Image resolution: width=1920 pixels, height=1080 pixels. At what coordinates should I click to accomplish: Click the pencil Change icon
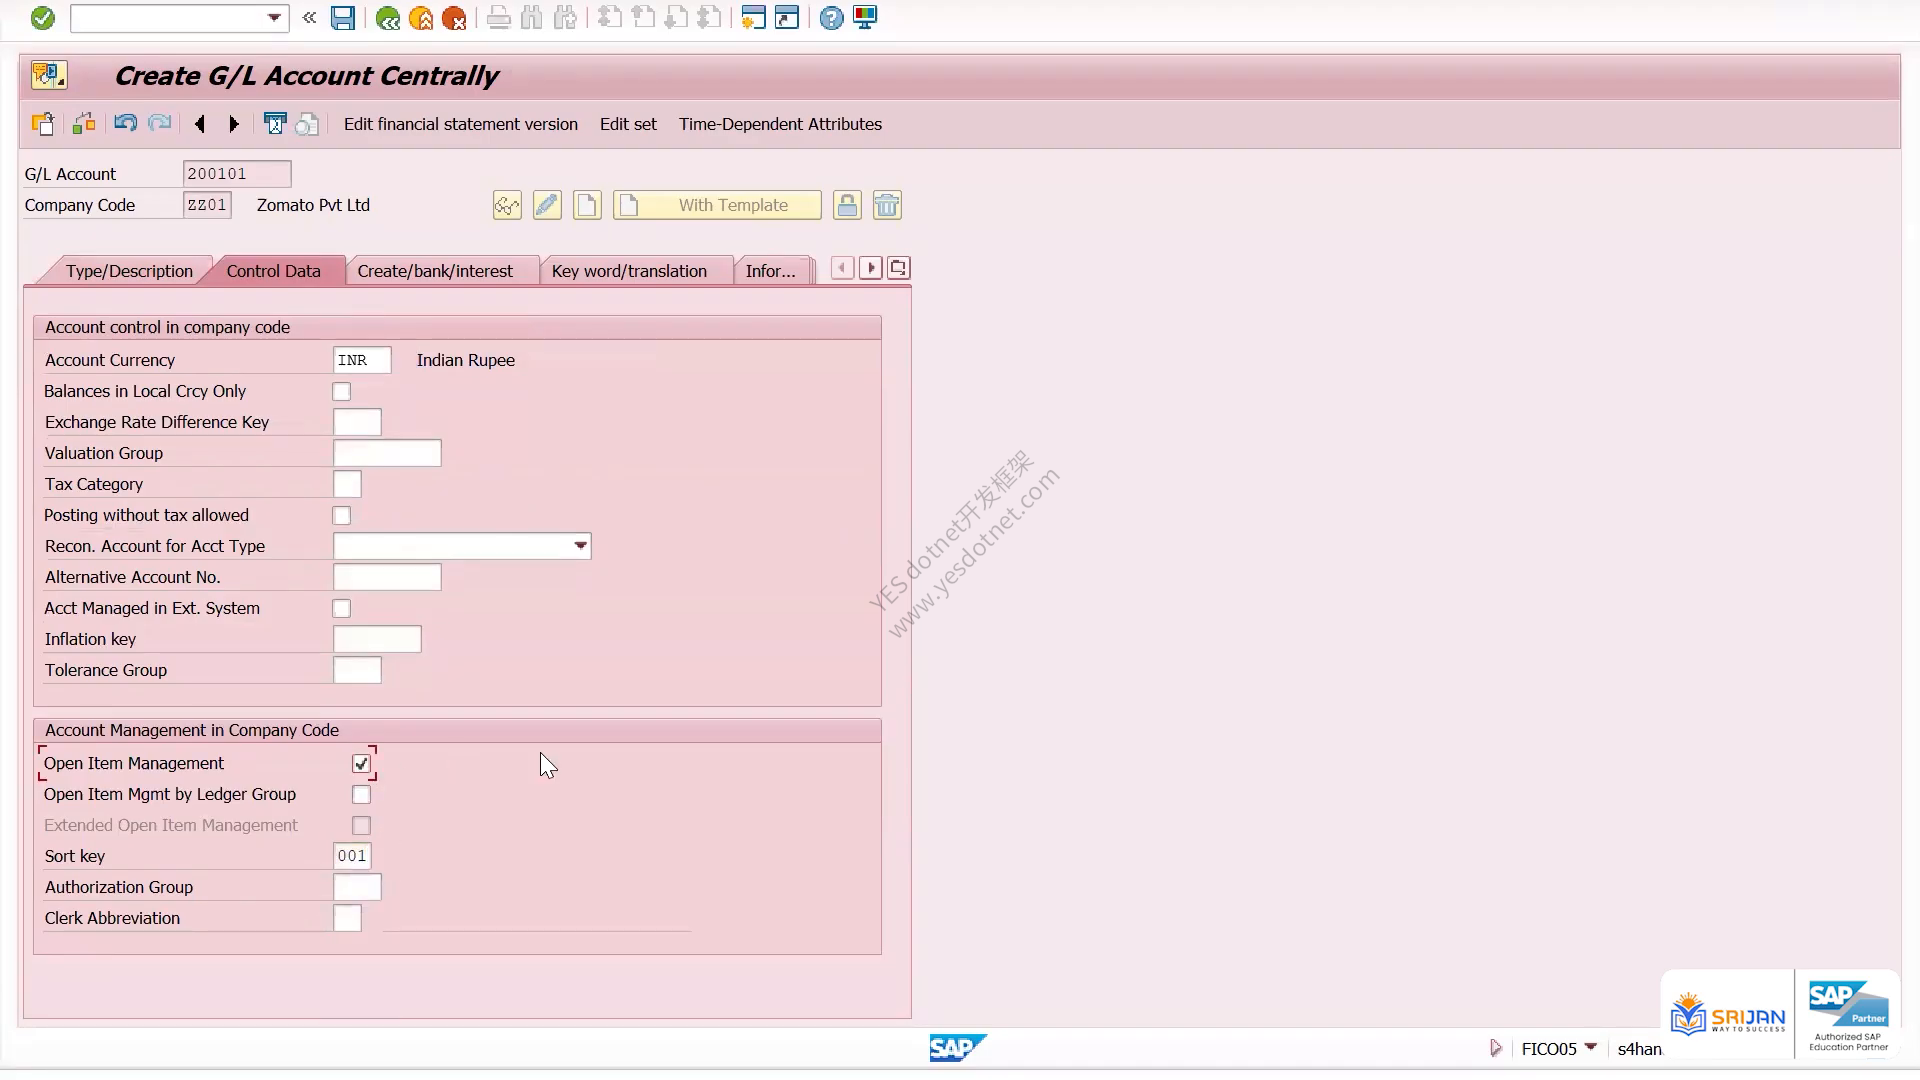(x=547, y=205)
